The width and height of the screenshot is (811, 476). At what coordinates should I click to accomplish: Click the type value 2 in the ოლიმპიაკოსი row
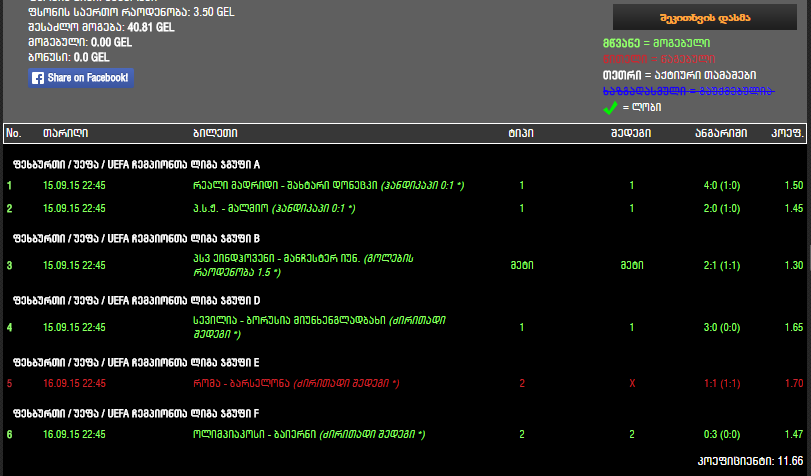522,435
